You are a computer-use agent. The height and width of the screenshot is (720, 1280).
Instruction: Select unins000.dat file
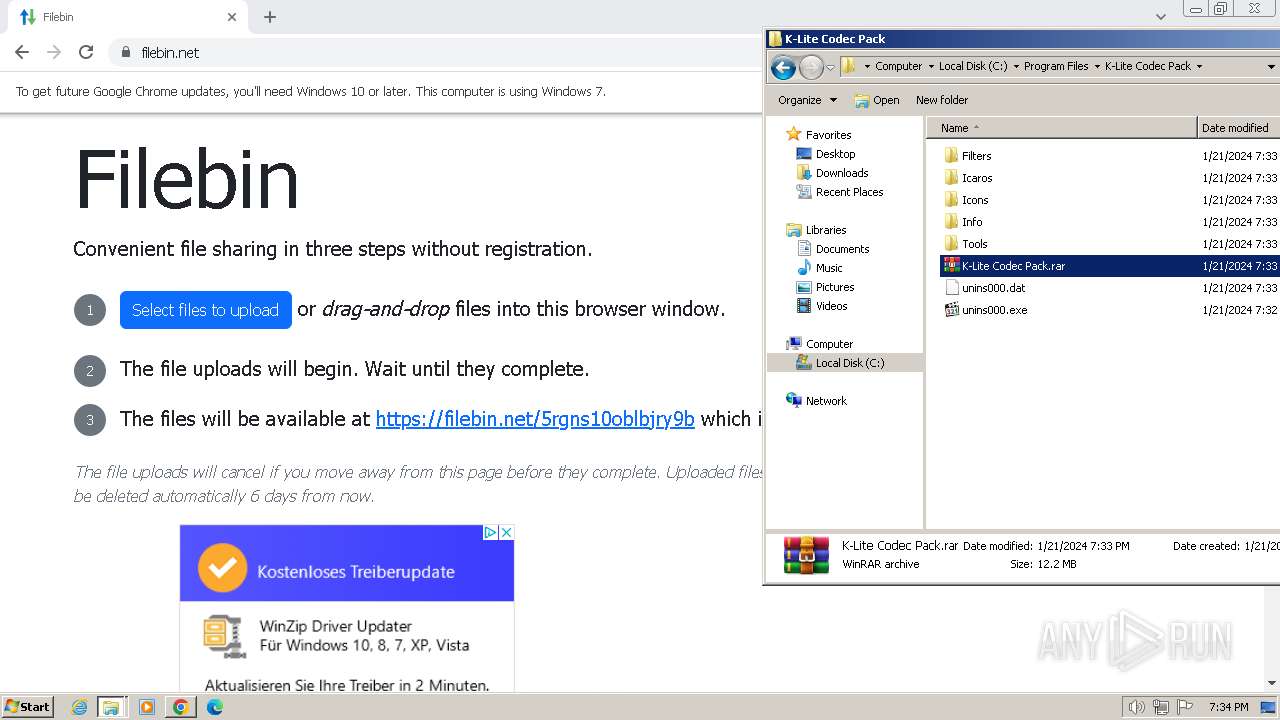pyautogui.click(x=985, y=288)
